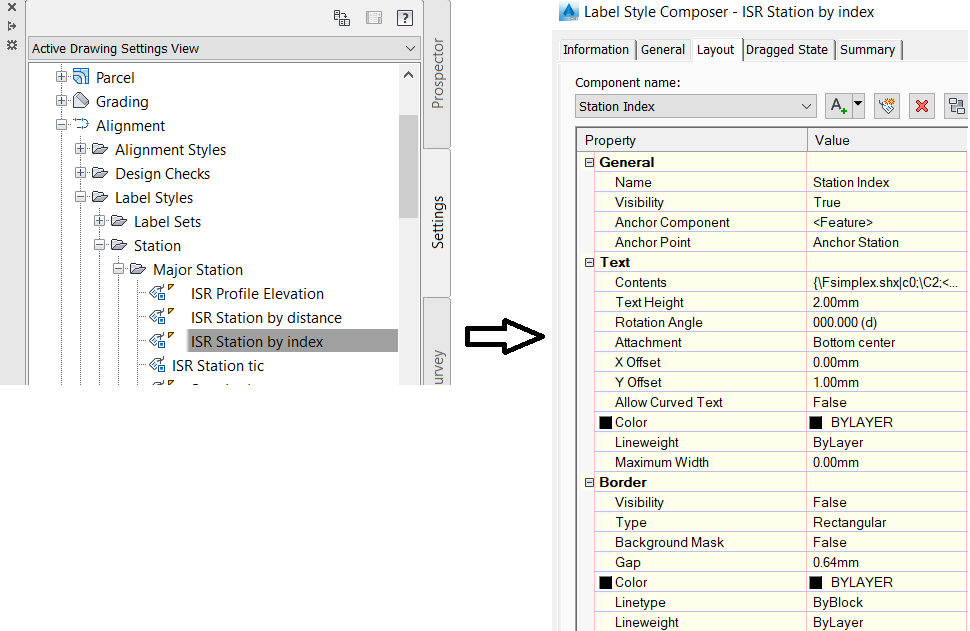Open the Active Drawing Settings View dropdown
970x631 pixels.
[410, 48]
